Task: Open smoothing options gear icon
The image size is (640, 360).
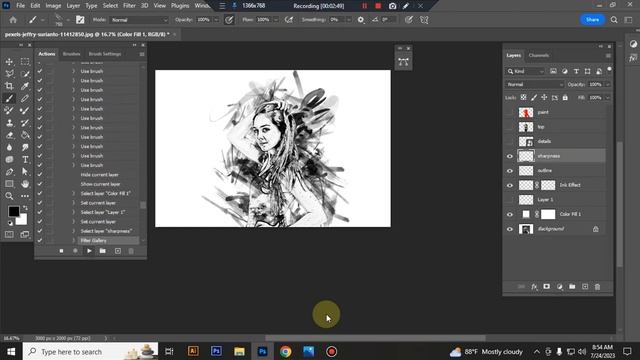Action: (x=360, y=20)
